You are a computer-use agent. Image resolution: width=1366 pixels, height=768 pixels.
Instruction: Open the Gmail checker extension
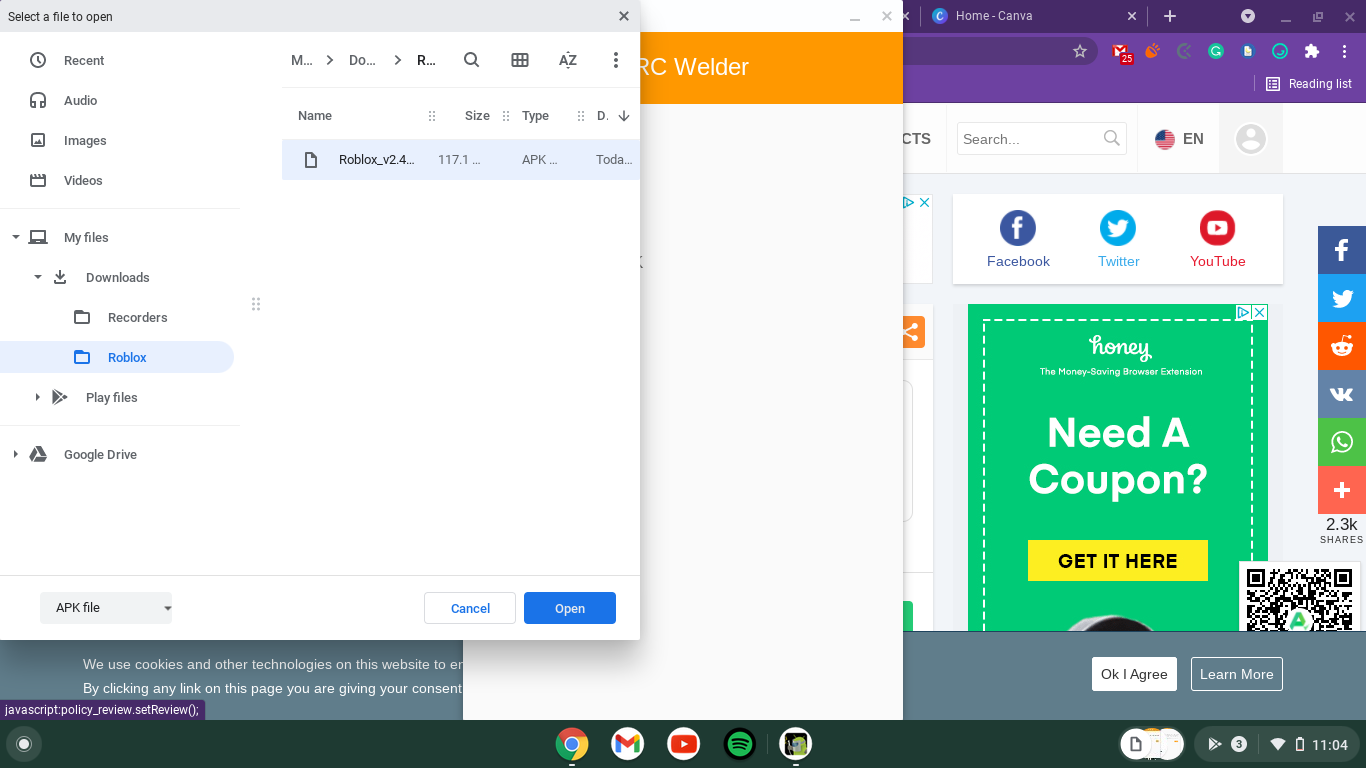click(x=1121, y=52)
